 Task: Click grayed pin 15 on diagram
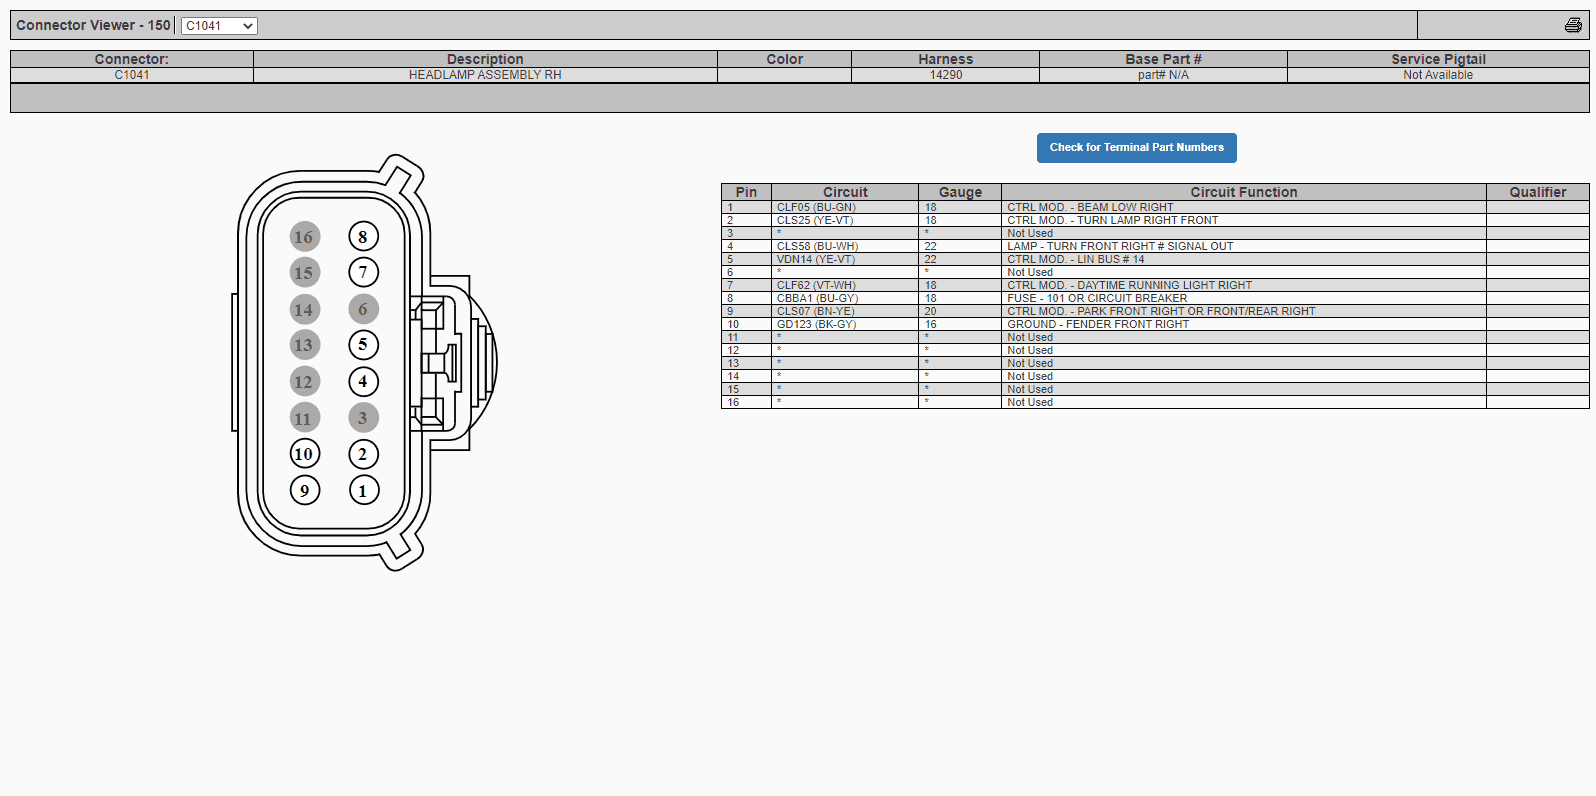pyautogui.click(x=305, y=272)
